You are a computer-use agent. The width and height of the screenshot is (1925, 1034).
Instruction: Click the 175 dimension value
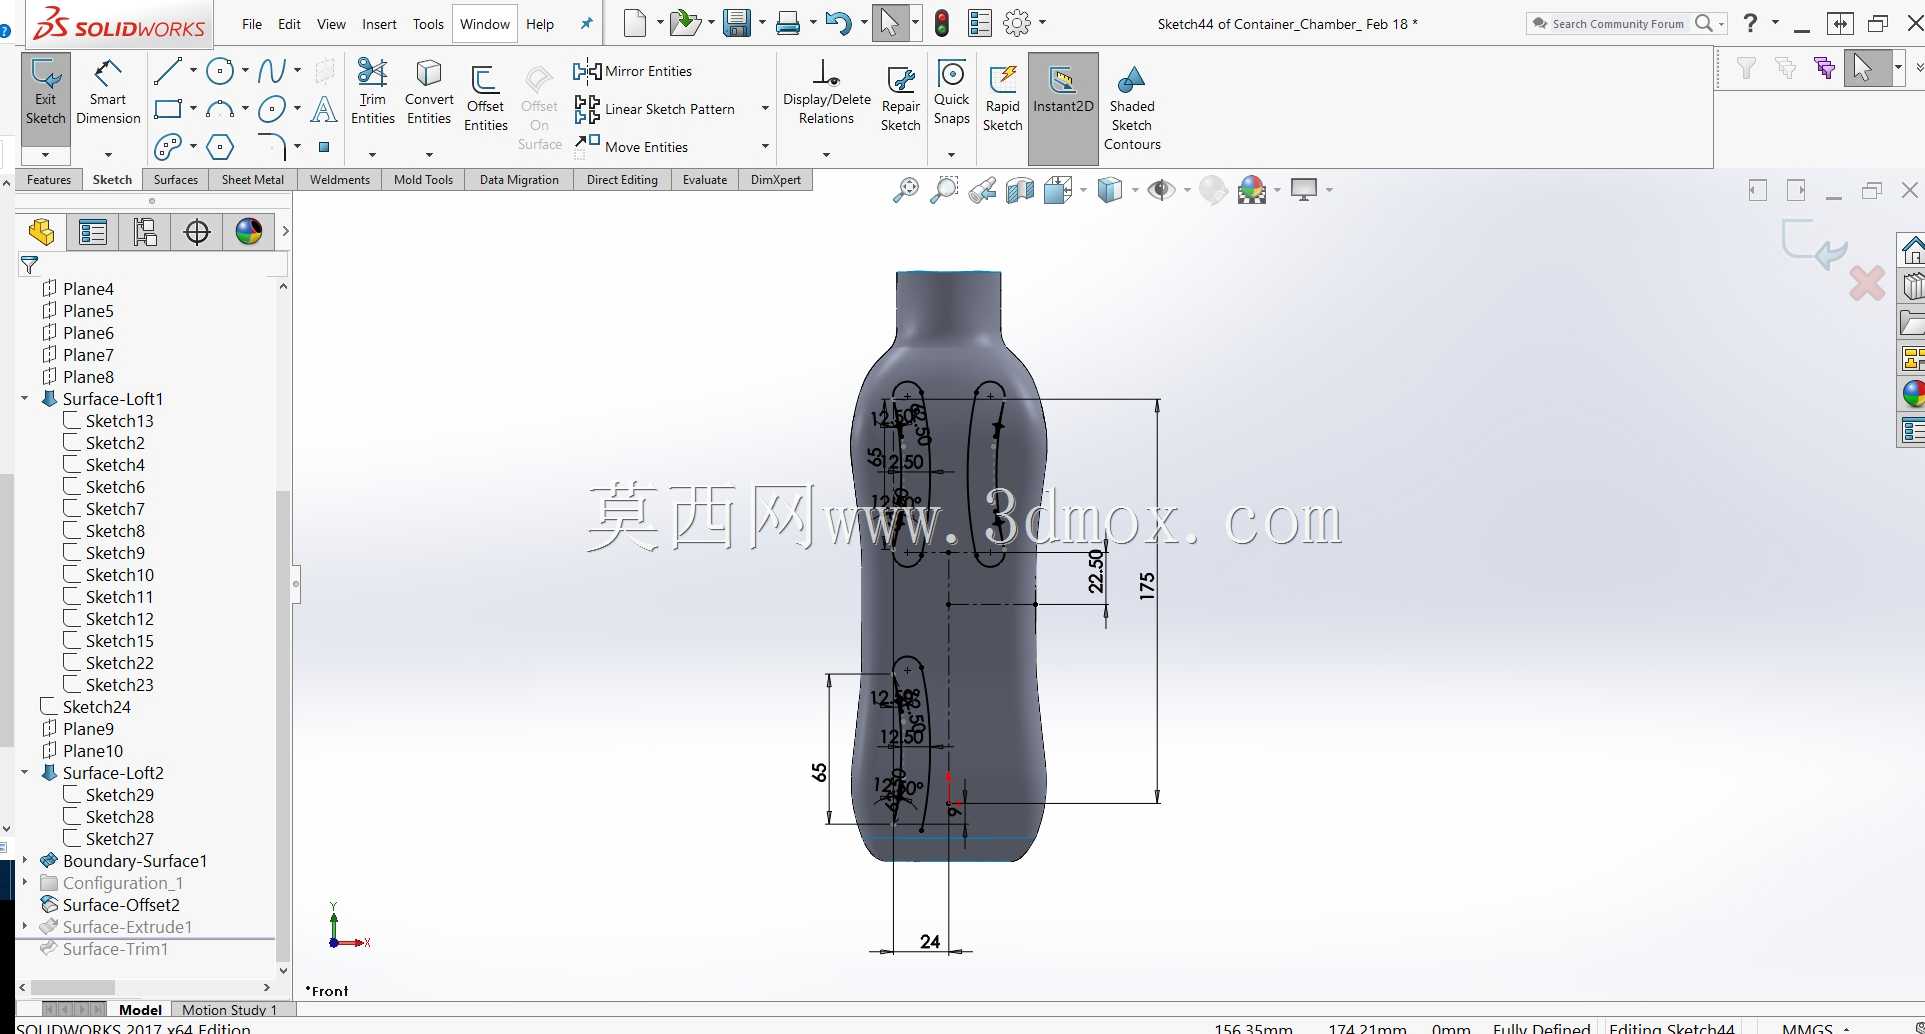click(x=1147, y=585)
